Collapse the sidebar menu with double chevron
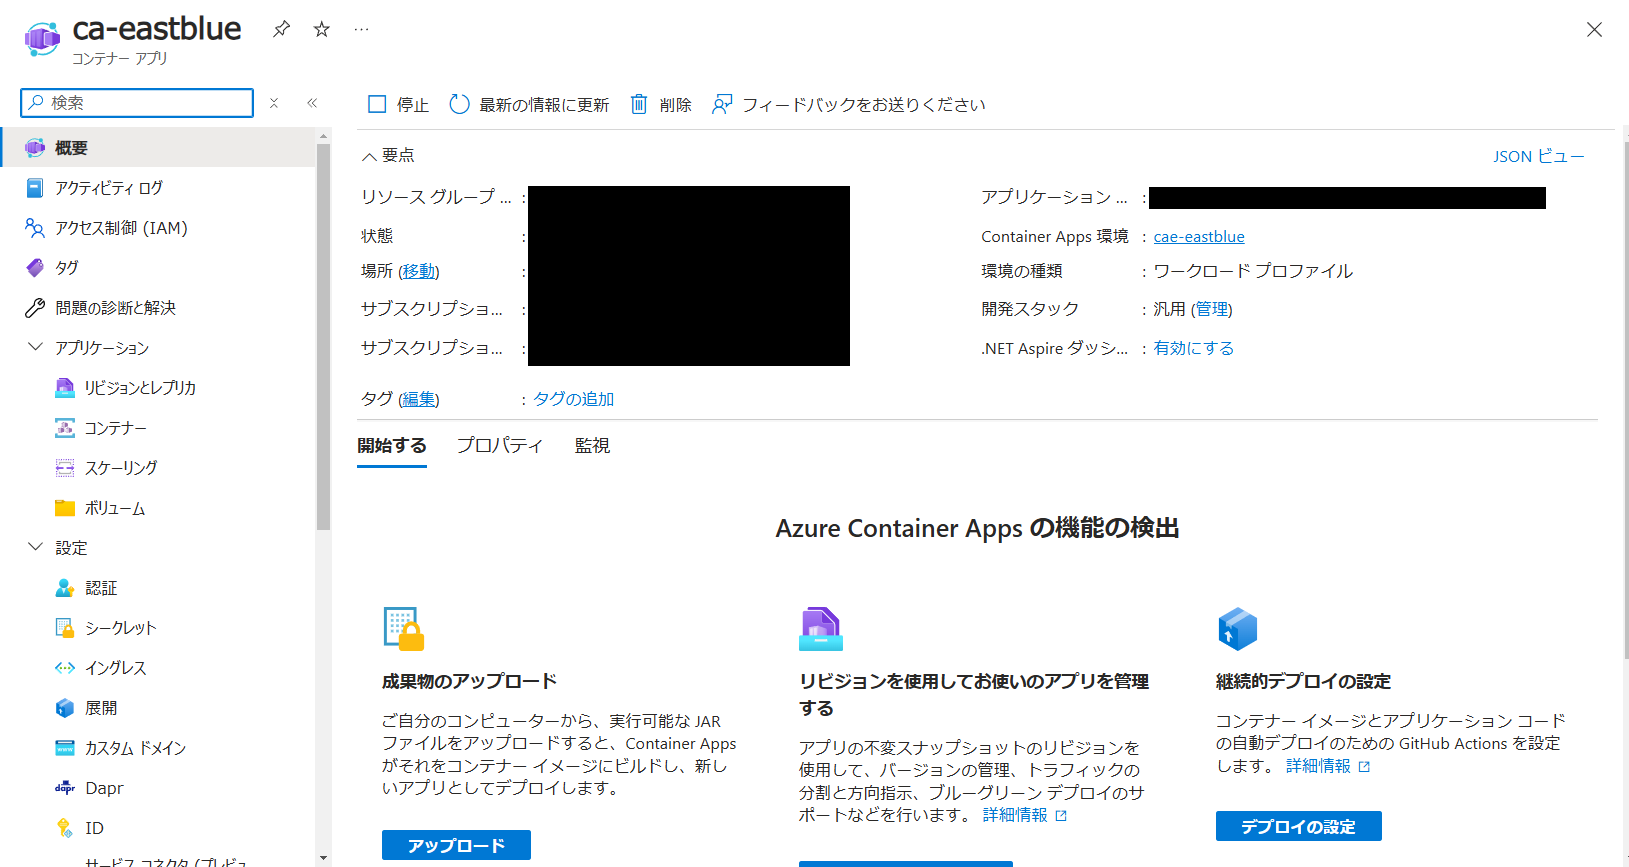This screenshot has width=1629, height=867. (312, 103)
